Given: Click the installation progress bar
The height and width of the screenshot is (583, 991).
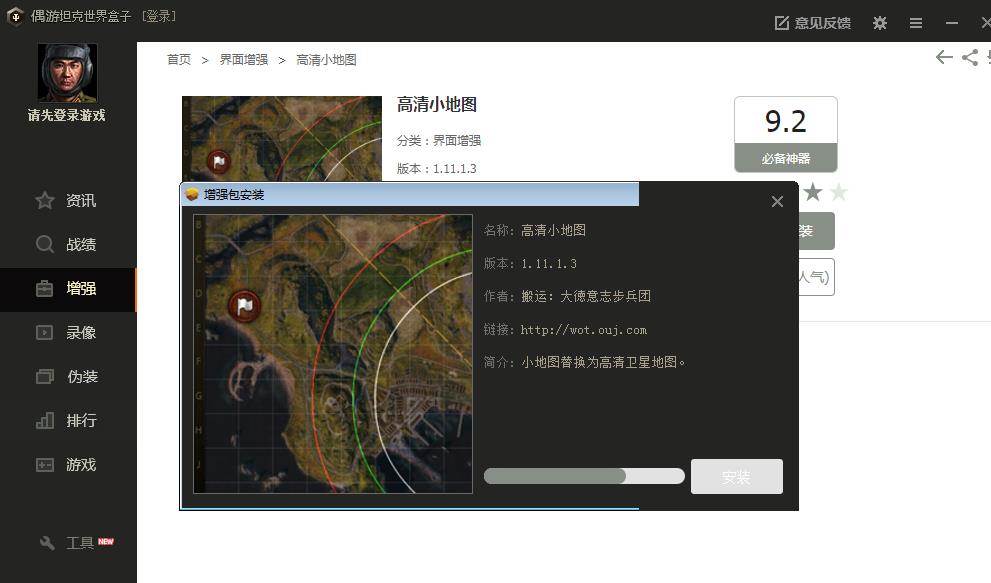Looking at the screenshot, I should click(584, 476).
